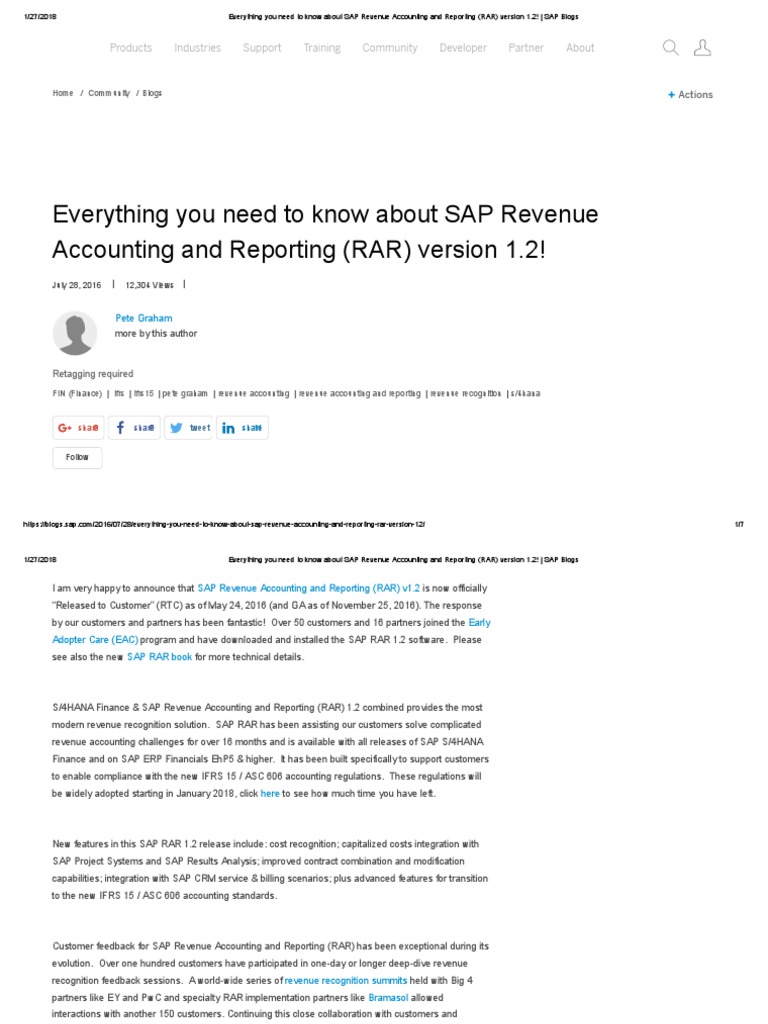Image resolution: width=768 pixels, height=1024 pixels.
Task: Select the FIN (Finance) tag
Action: (77, 394)
